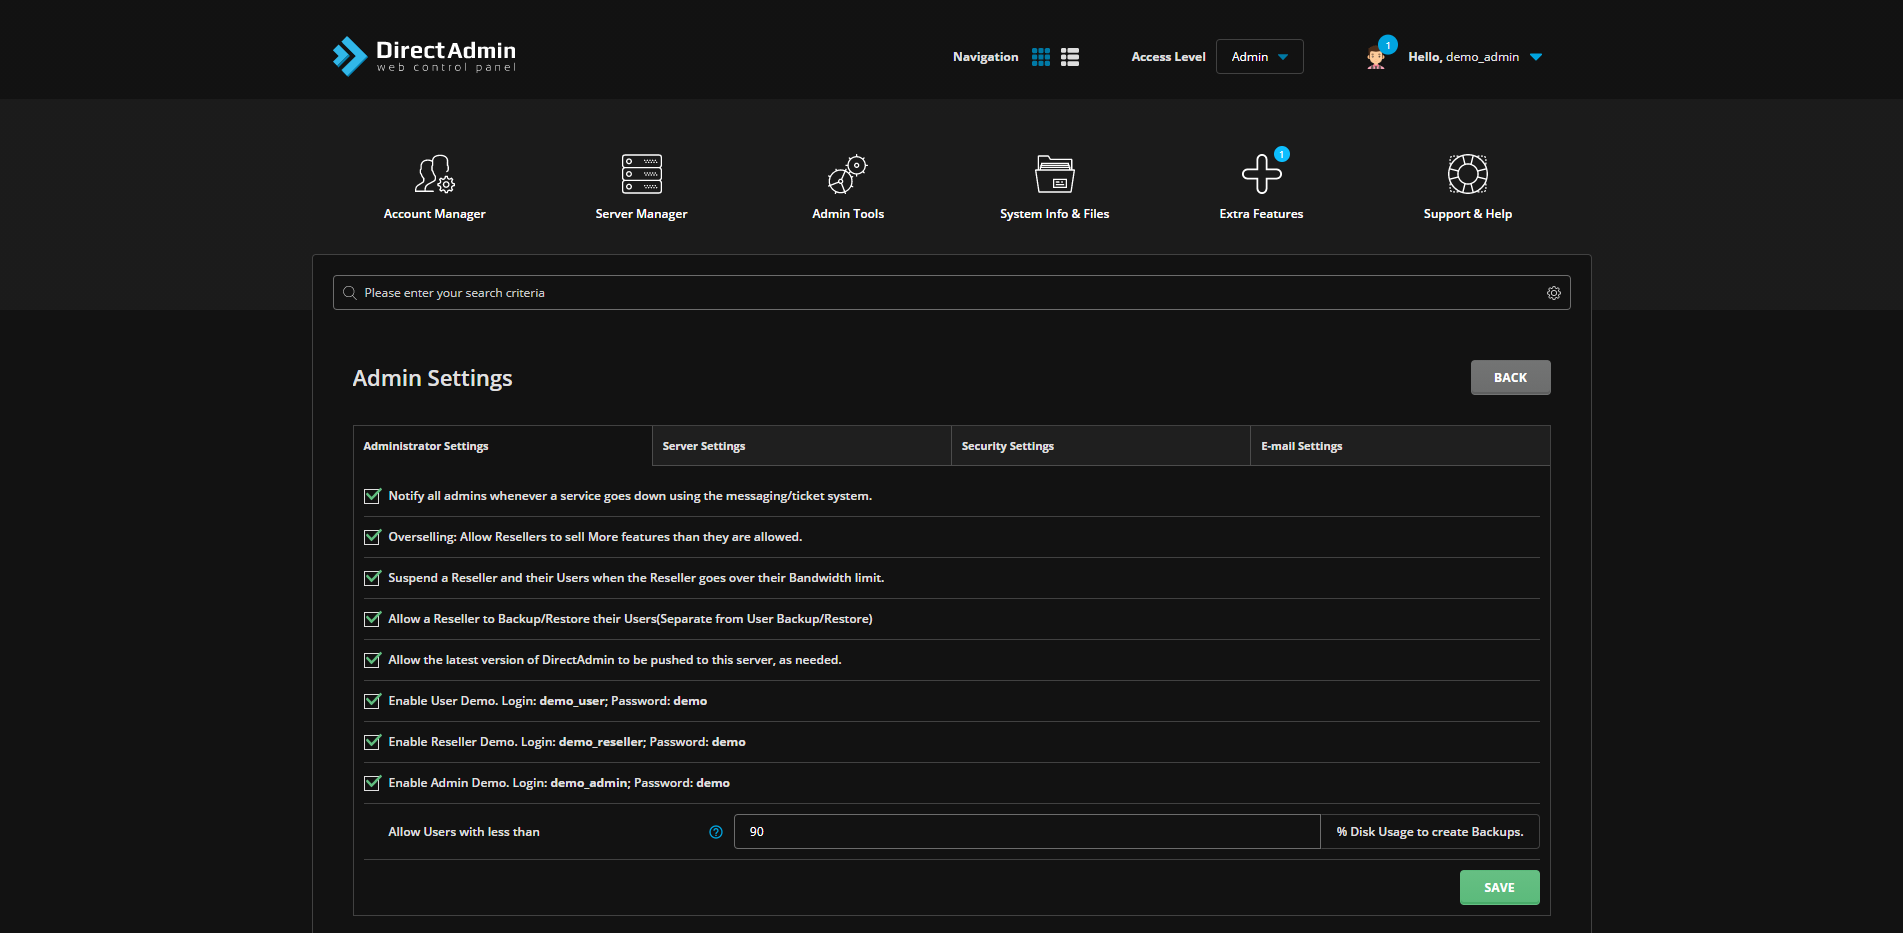The width and height of the screenshot is (1903, 933).
Task: Toggle Enable Admin Demo checkbox
Action: [373, 783]
